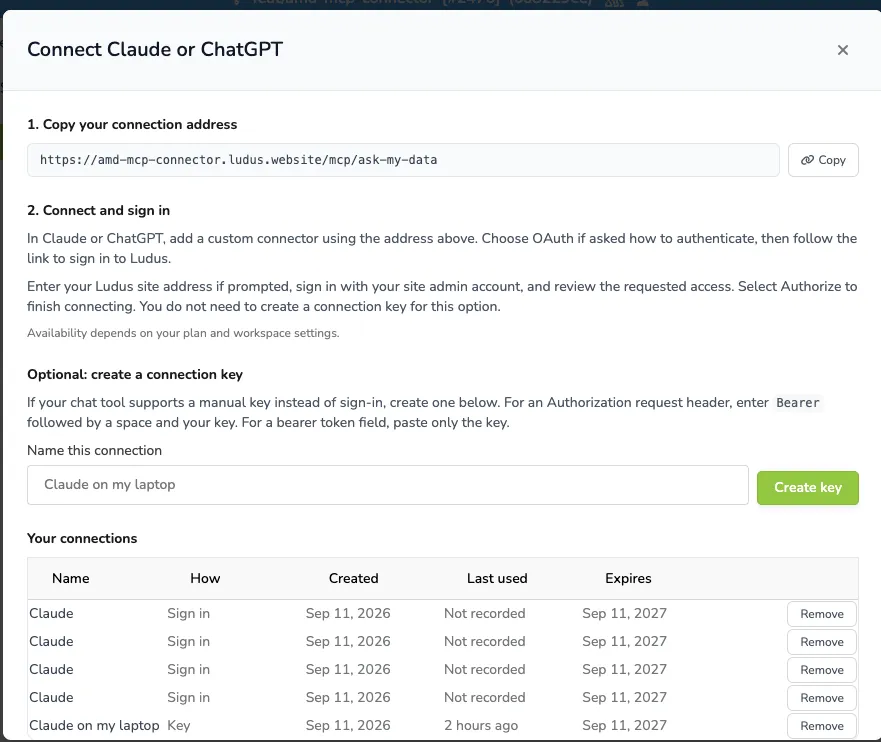Click the "Name this connection" label
Viewport: 881px width, 742px height.
[94, 450]
